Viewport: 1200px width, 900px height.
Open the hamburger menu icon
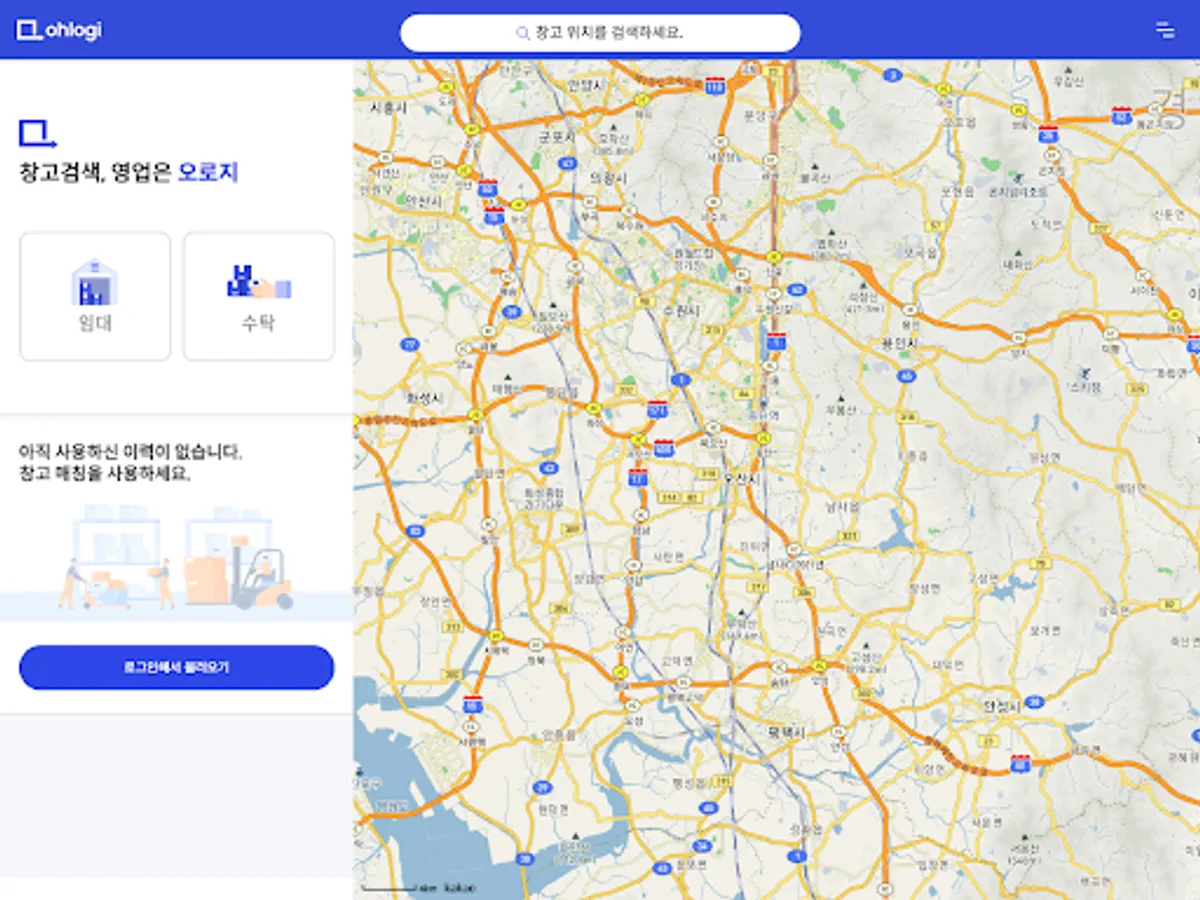click(1165, 30)
